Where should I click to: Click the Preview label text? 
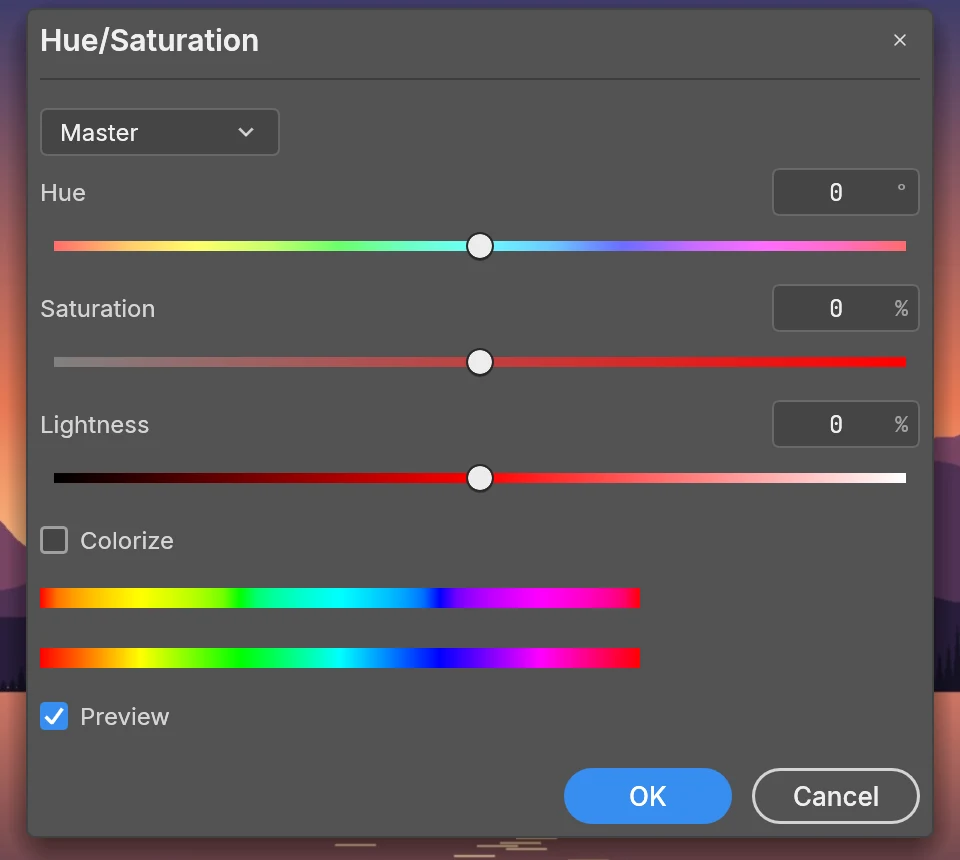[x=125, y=717]
